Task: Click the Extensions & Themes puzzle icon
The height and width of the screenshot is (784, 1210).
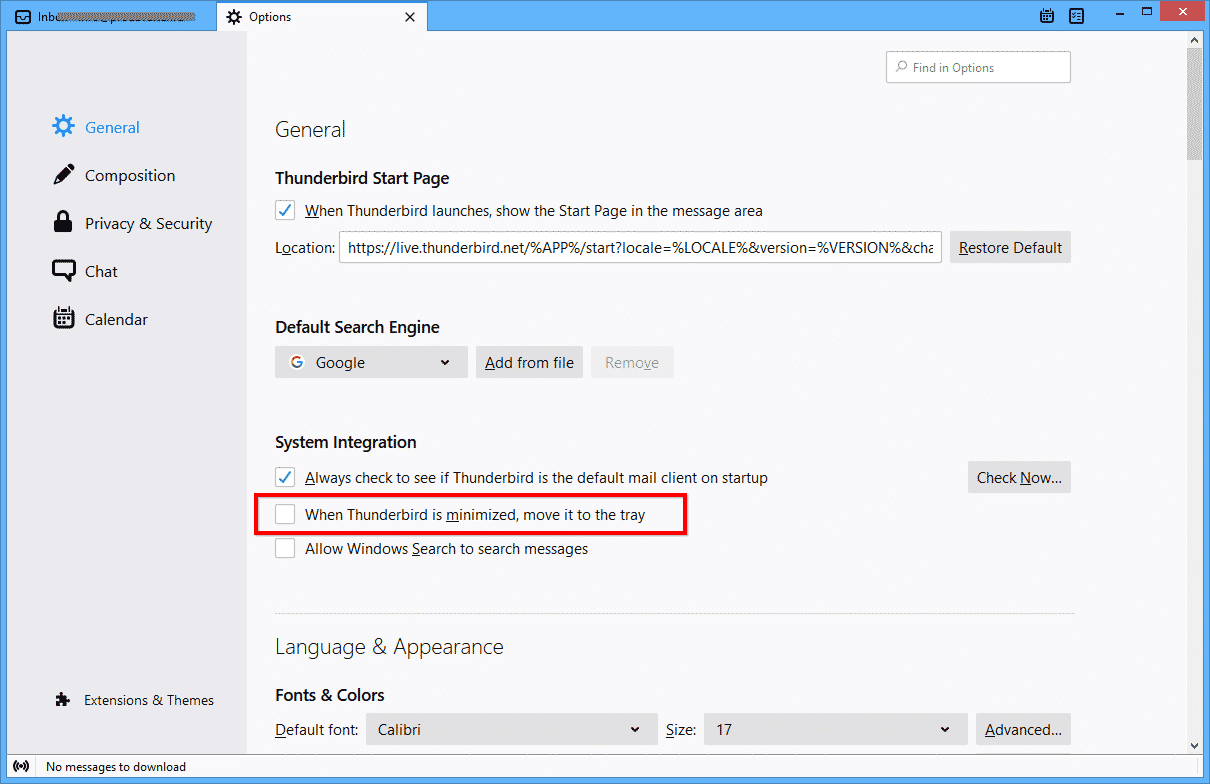Action: pos(63,700)
